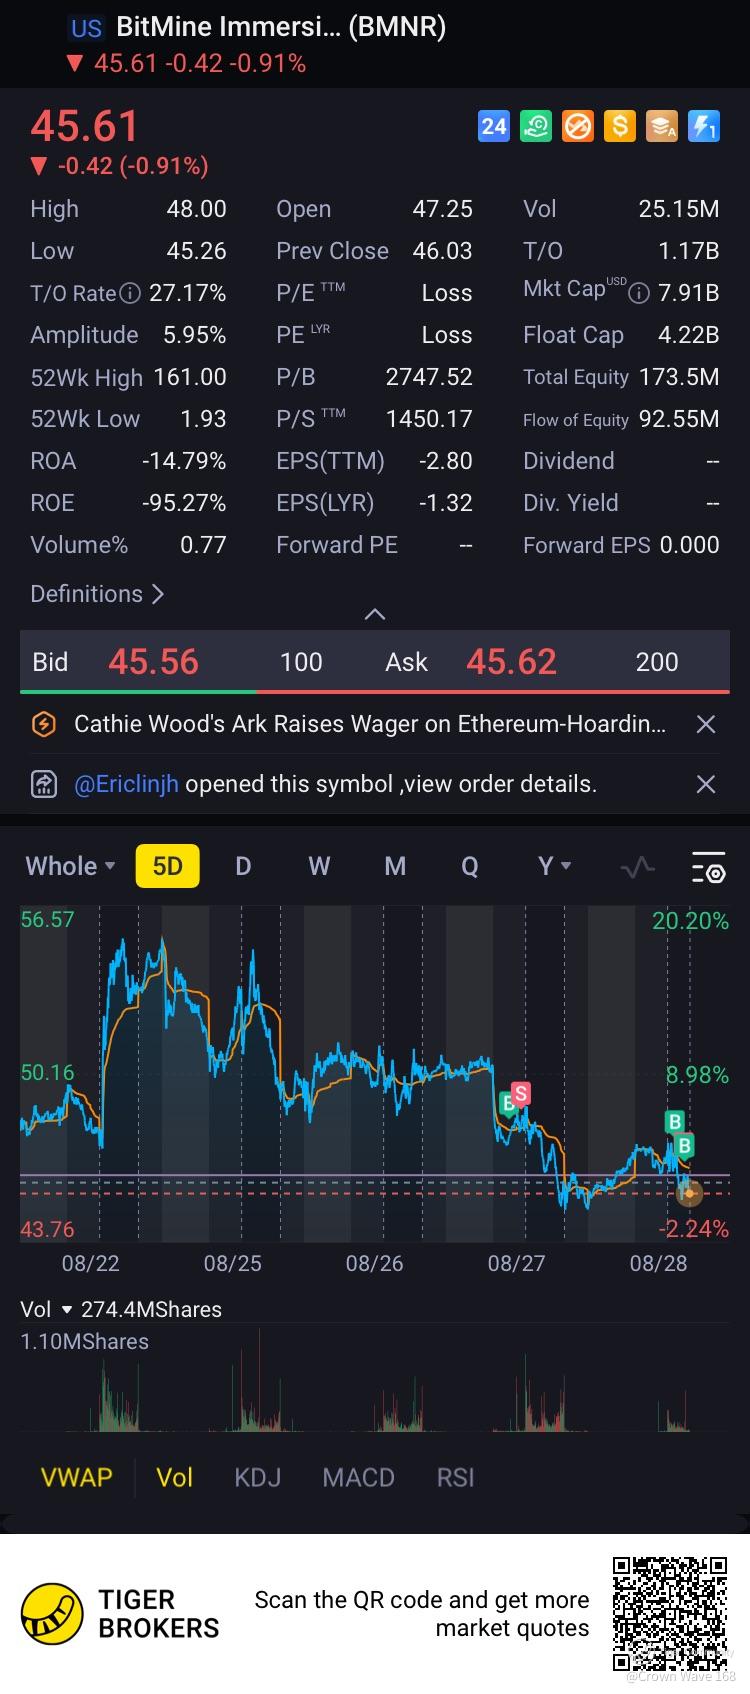Open the Vol indicator dropdown arrow

(67, 1310)
